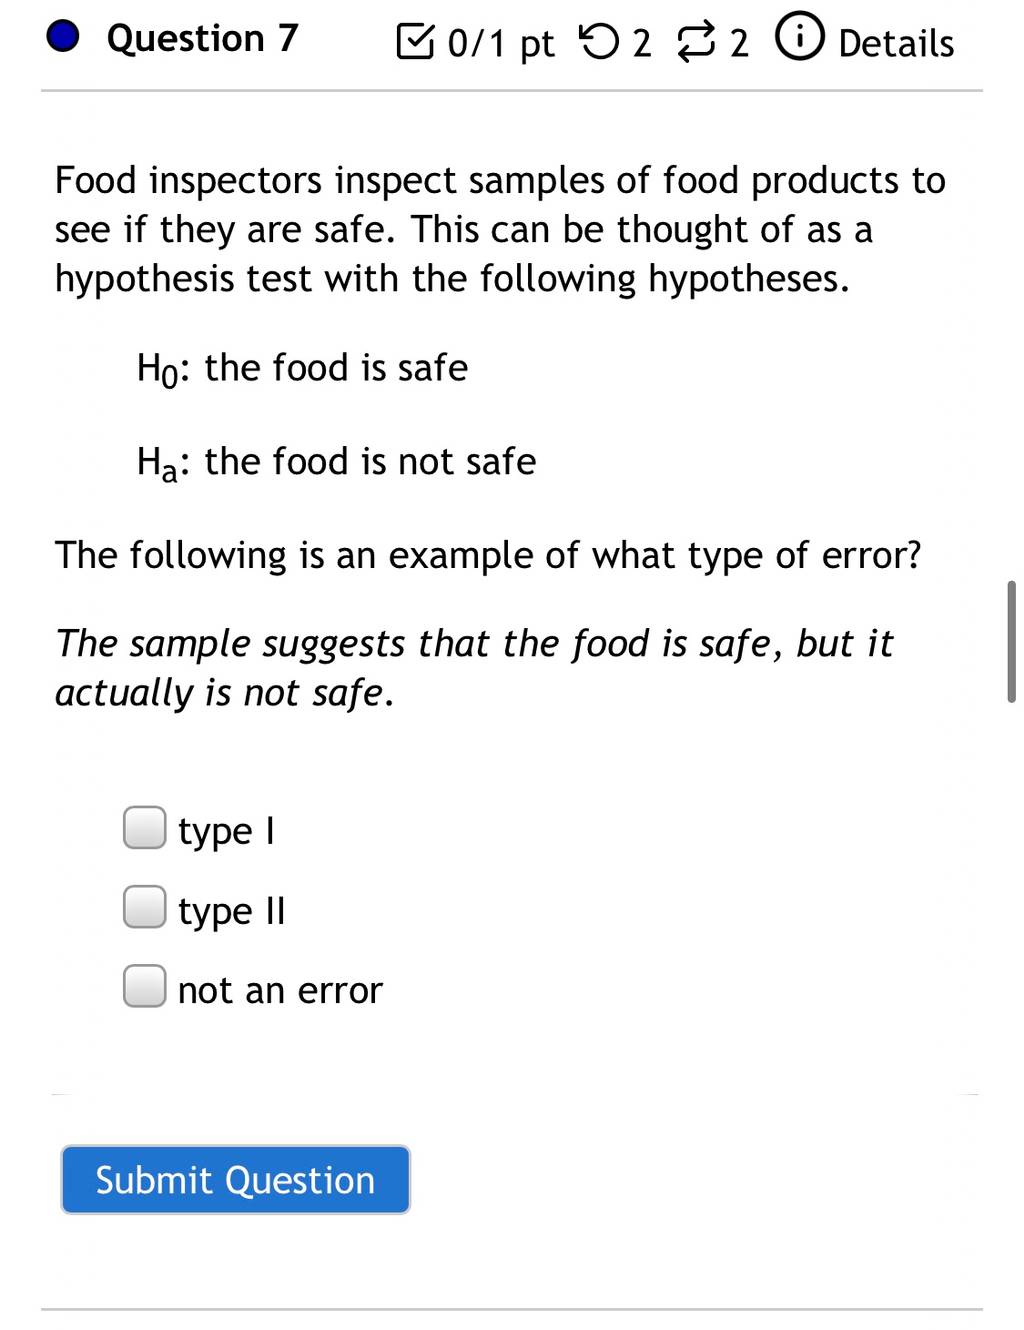Click the null hypothesis H0 line
This screenshot has height=1330, width=1024.
coord(302,369)
